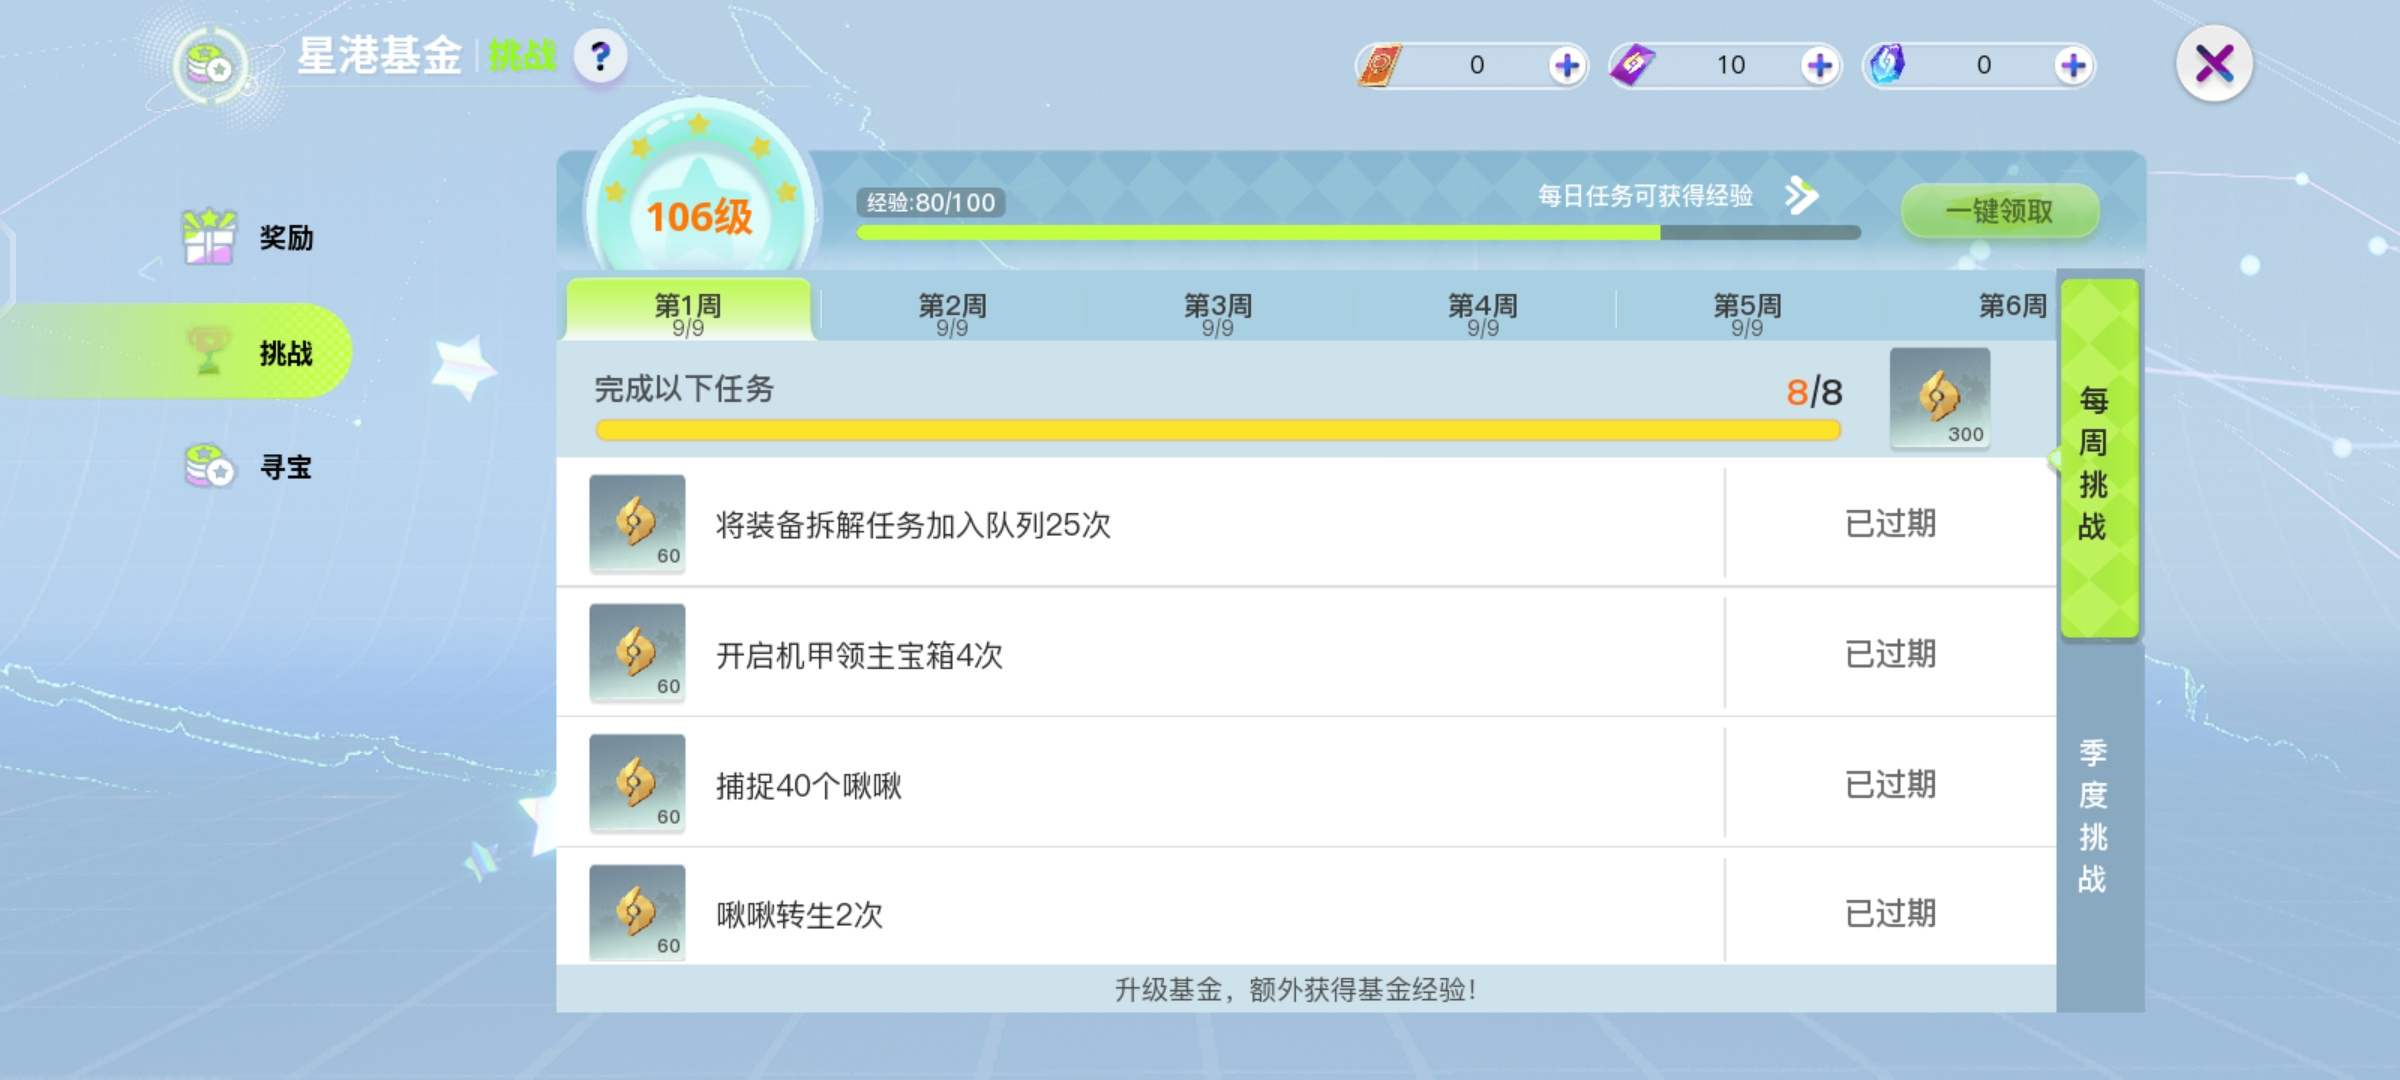Viewport: 2400px width, 1080px height.
Task: Open the help question mark icon
Action: [600, 57]
